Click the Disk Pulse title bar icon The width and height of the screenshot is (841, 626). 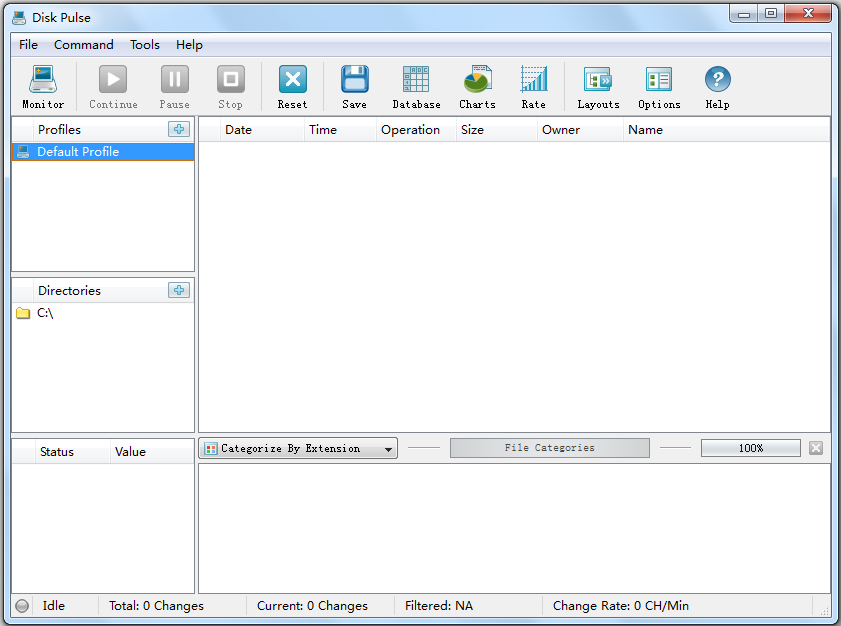click(19, 18)
